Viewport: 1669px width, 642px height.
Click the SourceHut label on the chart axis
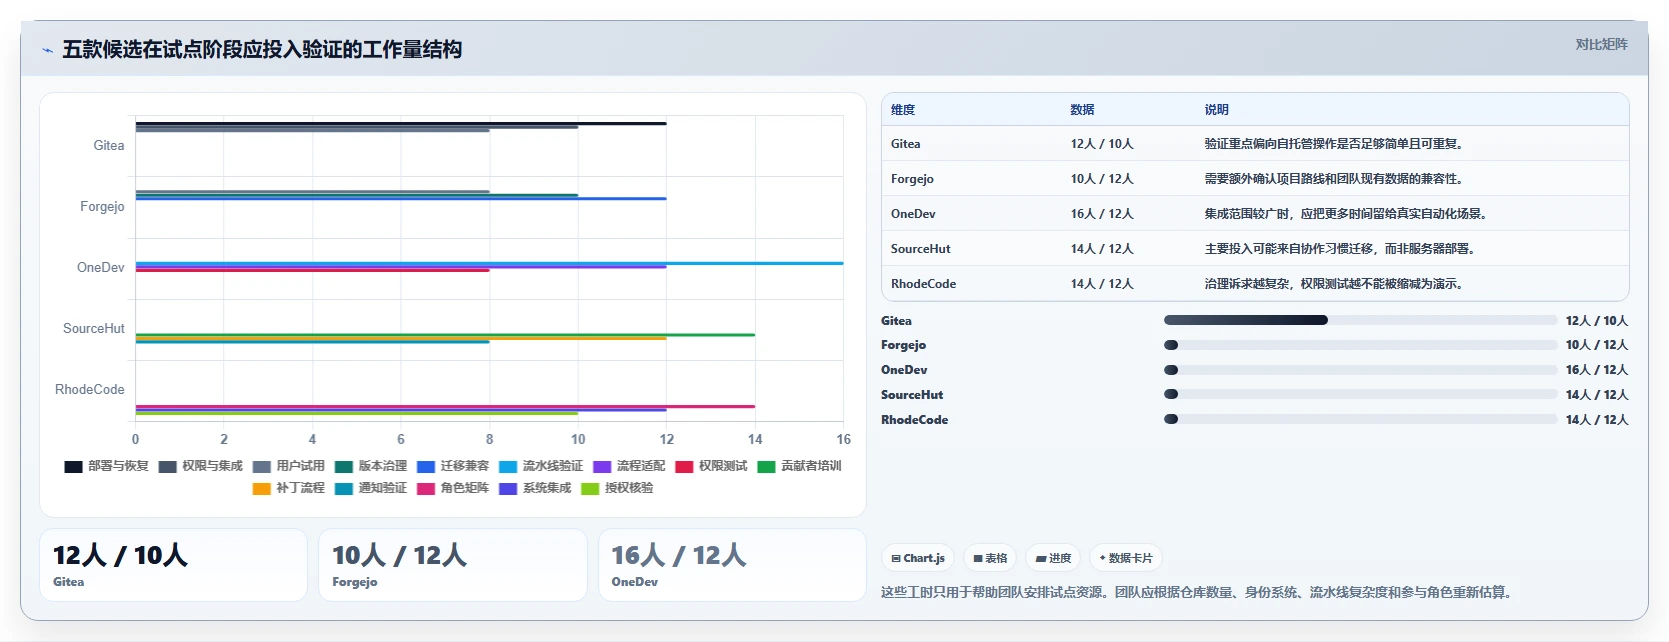coord(94,329)
